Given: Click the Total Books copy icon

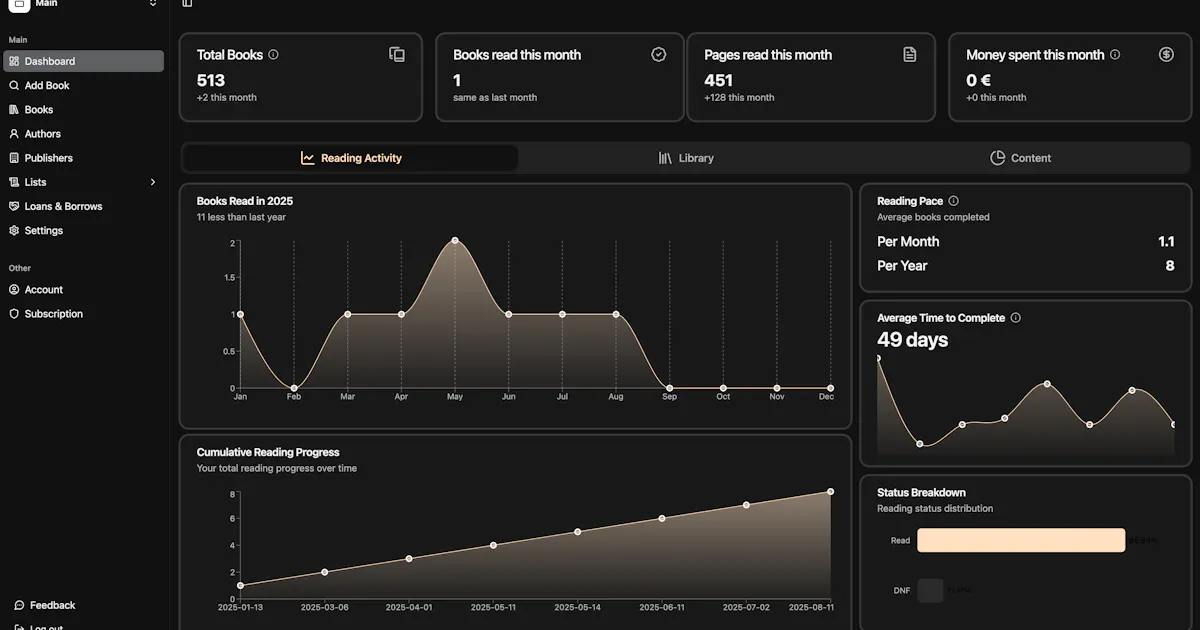Looking at the screenshot, I should pyautogui.click(x=397, y=55).
